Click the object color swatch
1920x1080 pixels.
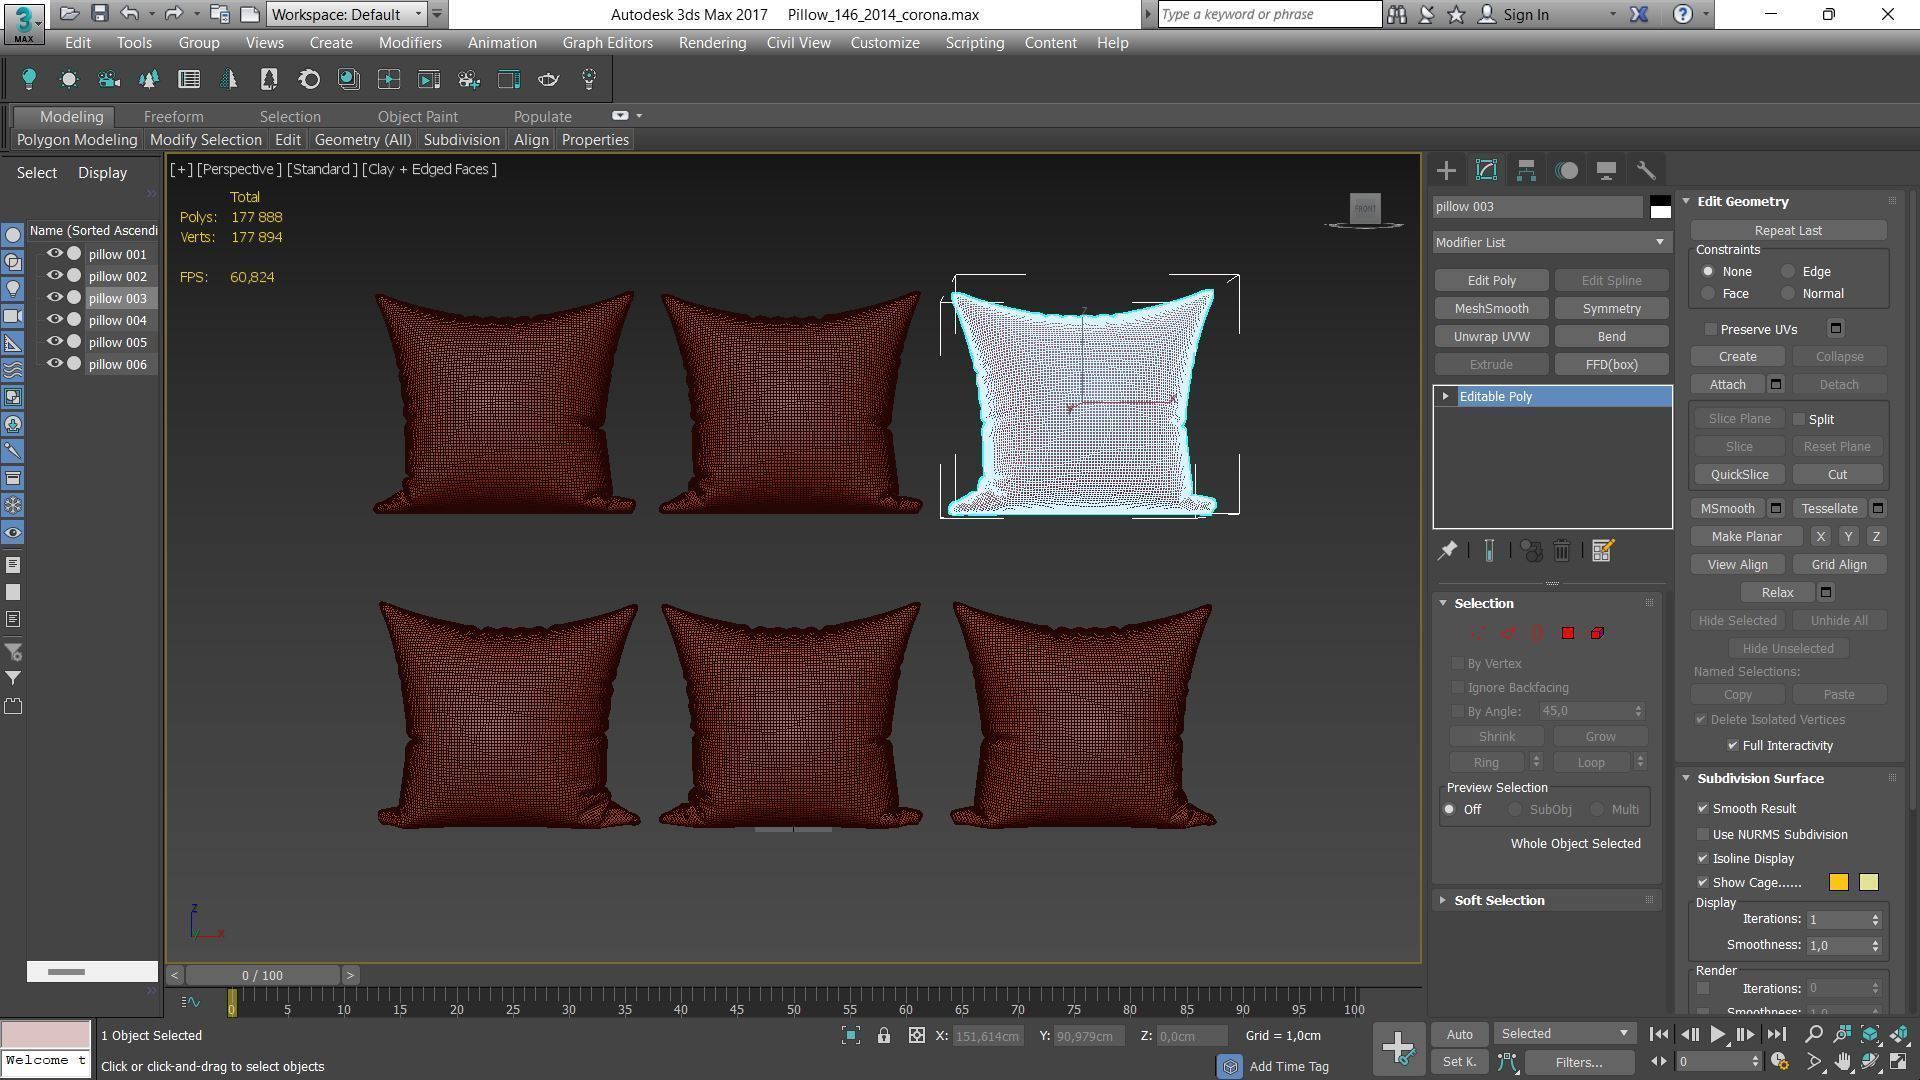coord(1660,207)
